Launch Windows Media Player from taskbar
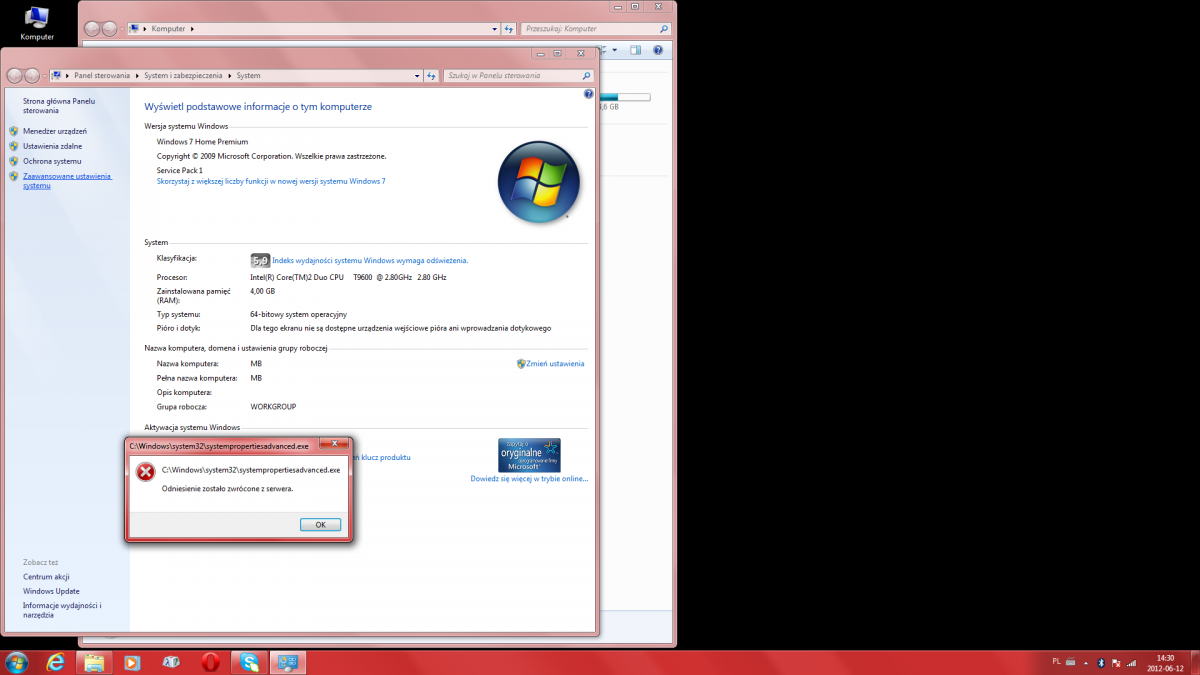Viewport: 1200px width, 675px height. [132, 662]
